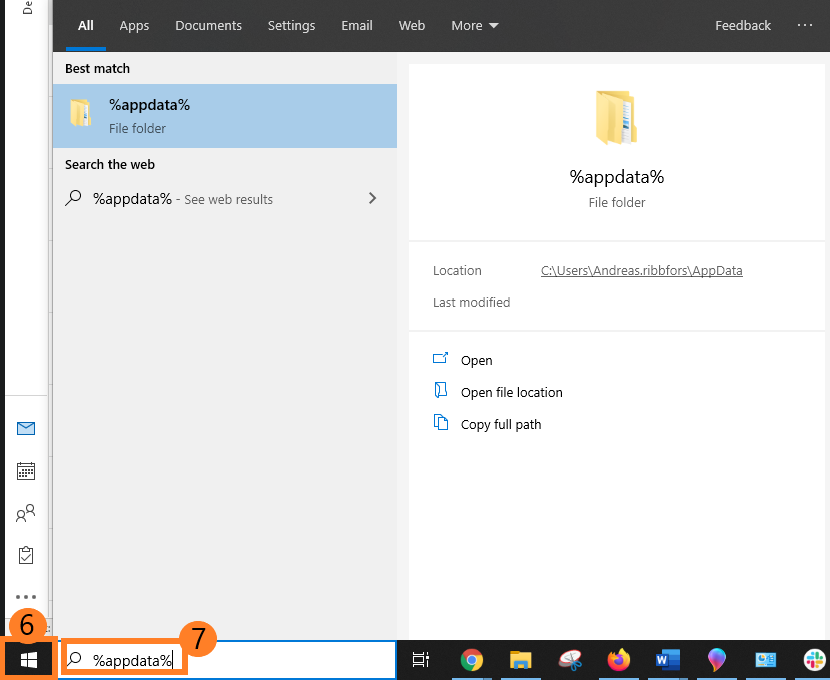
Task: Select the All search filter tab
Action: 86,25
